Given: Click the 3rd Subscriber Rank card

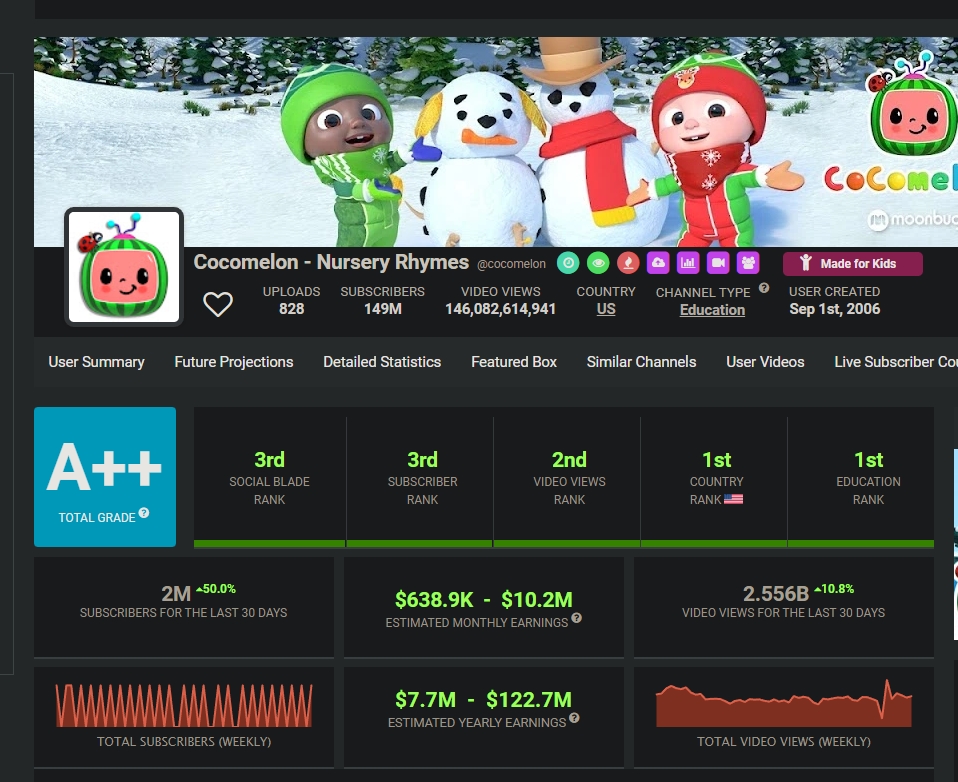Looking at the screenshot, I should pos(420,477).
